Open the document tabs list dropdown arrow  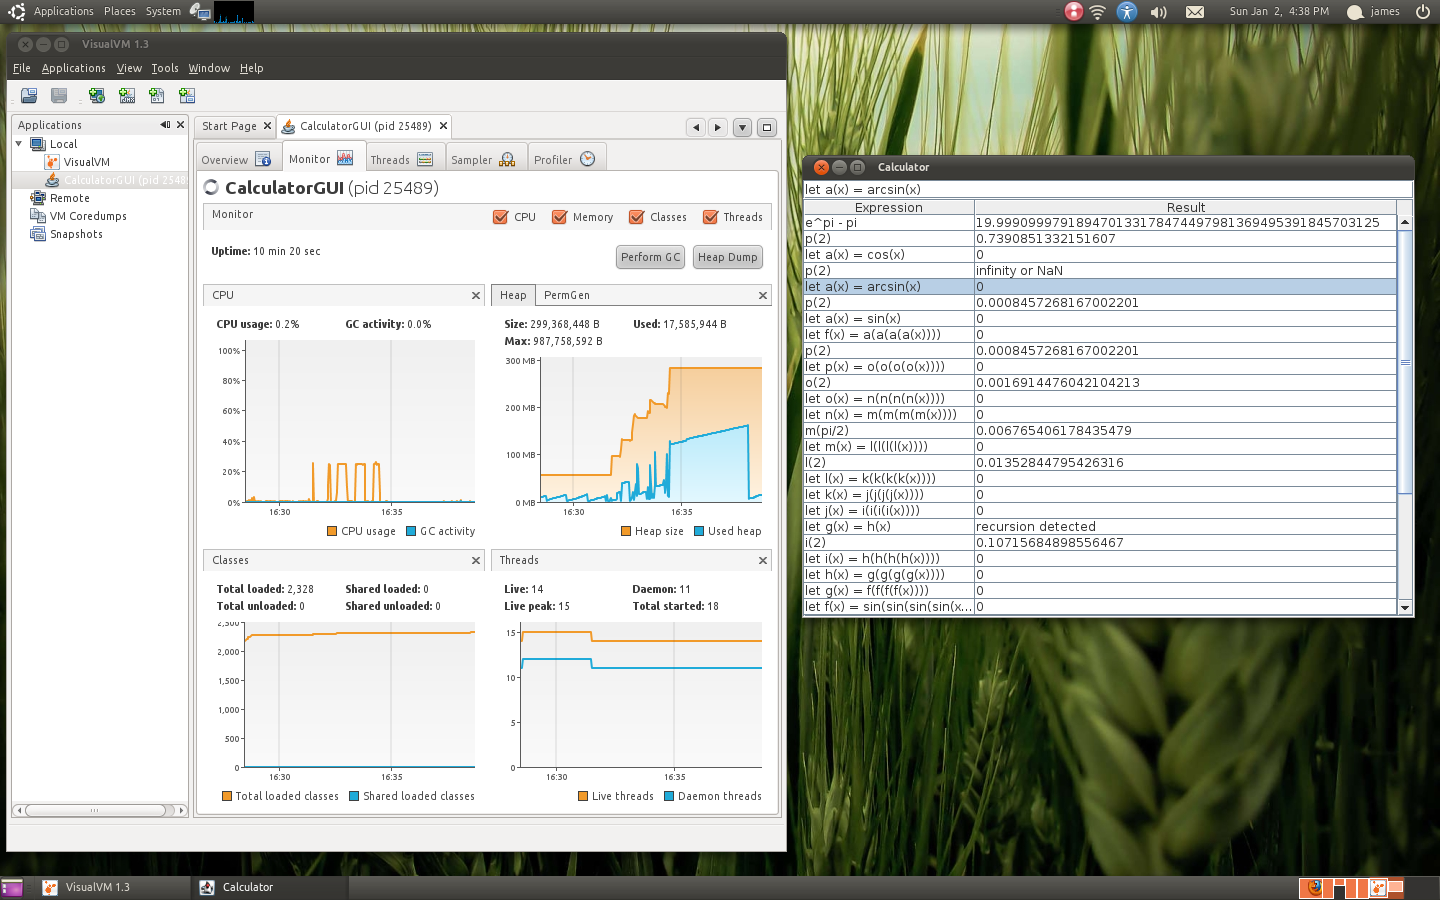click(742, 127)
